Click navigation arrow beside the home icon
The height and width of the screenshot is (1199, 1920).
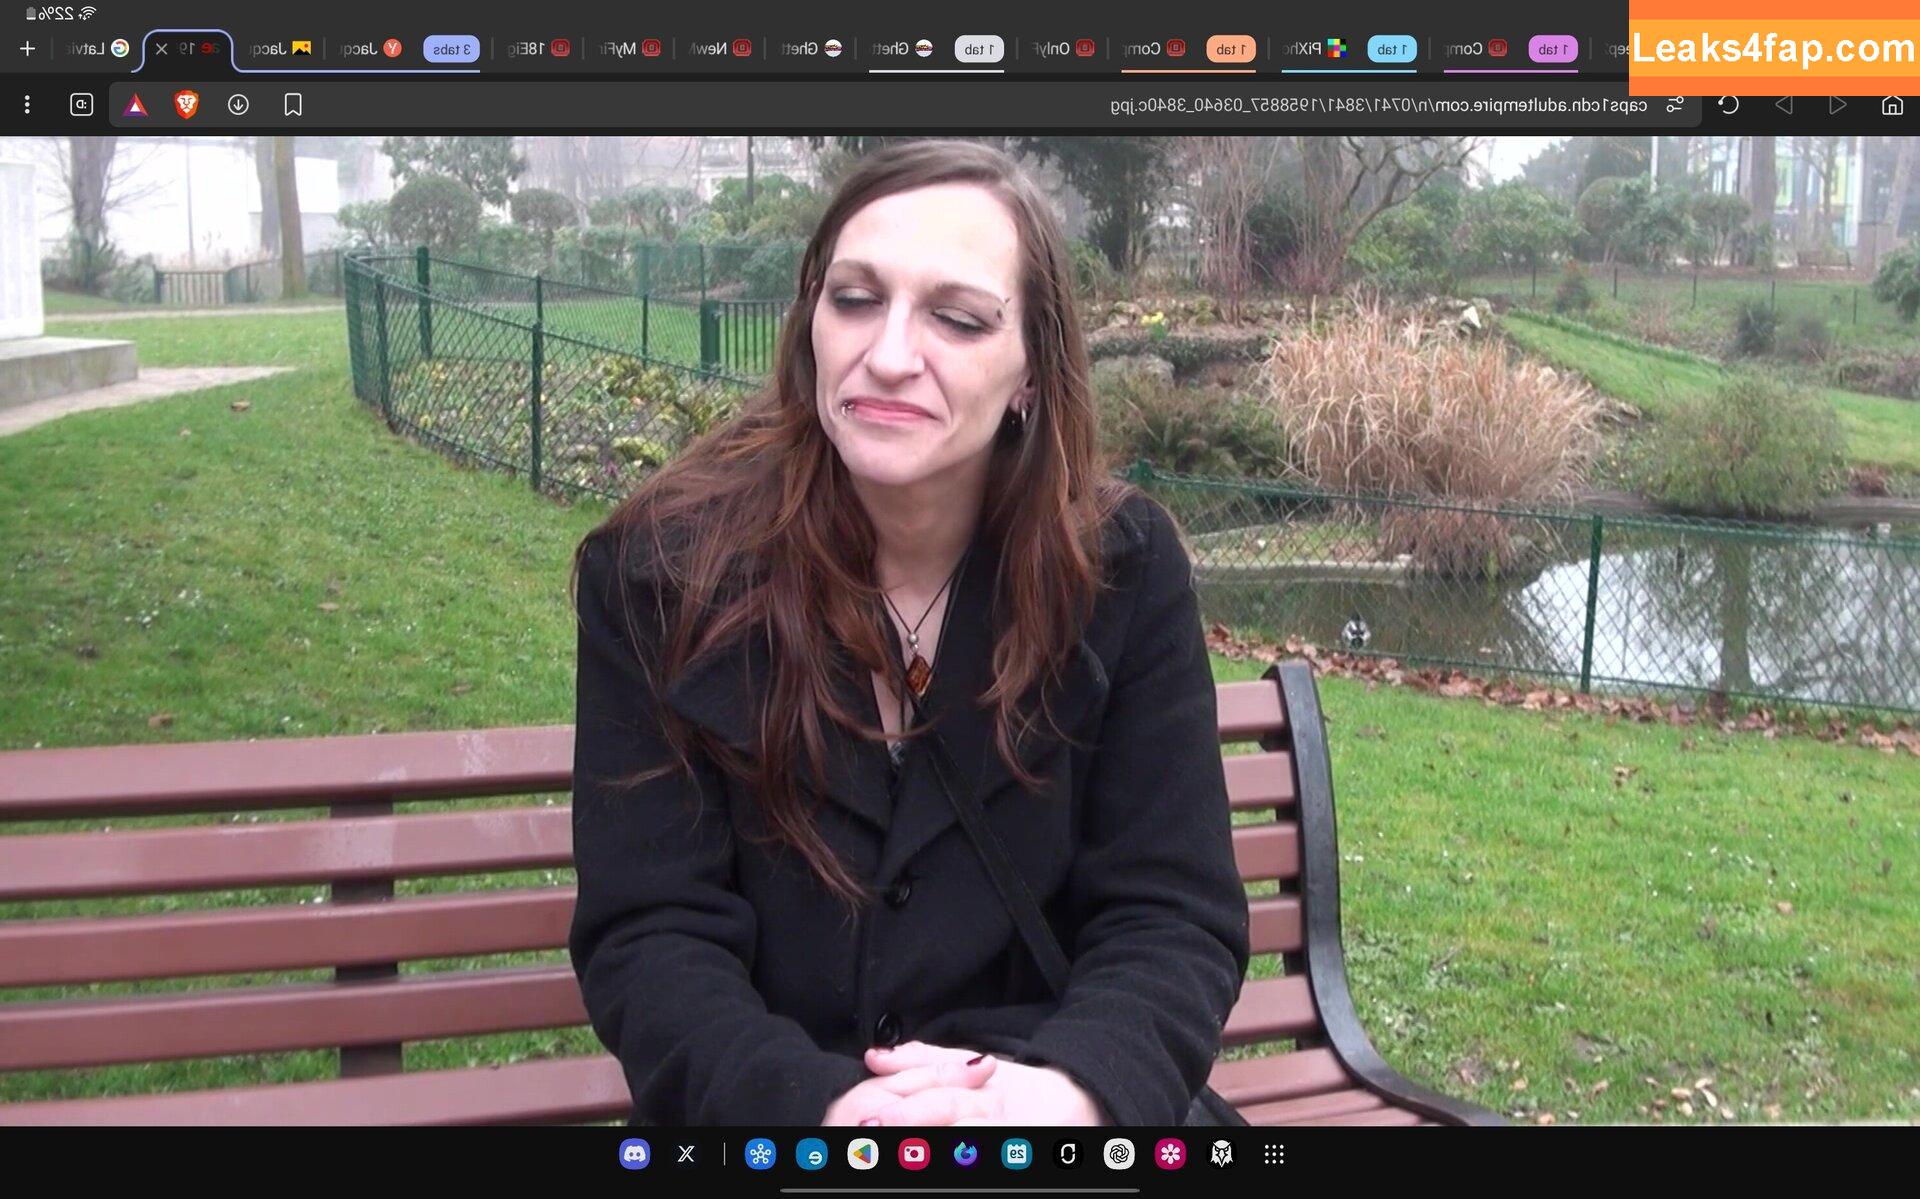(1837, 104)
